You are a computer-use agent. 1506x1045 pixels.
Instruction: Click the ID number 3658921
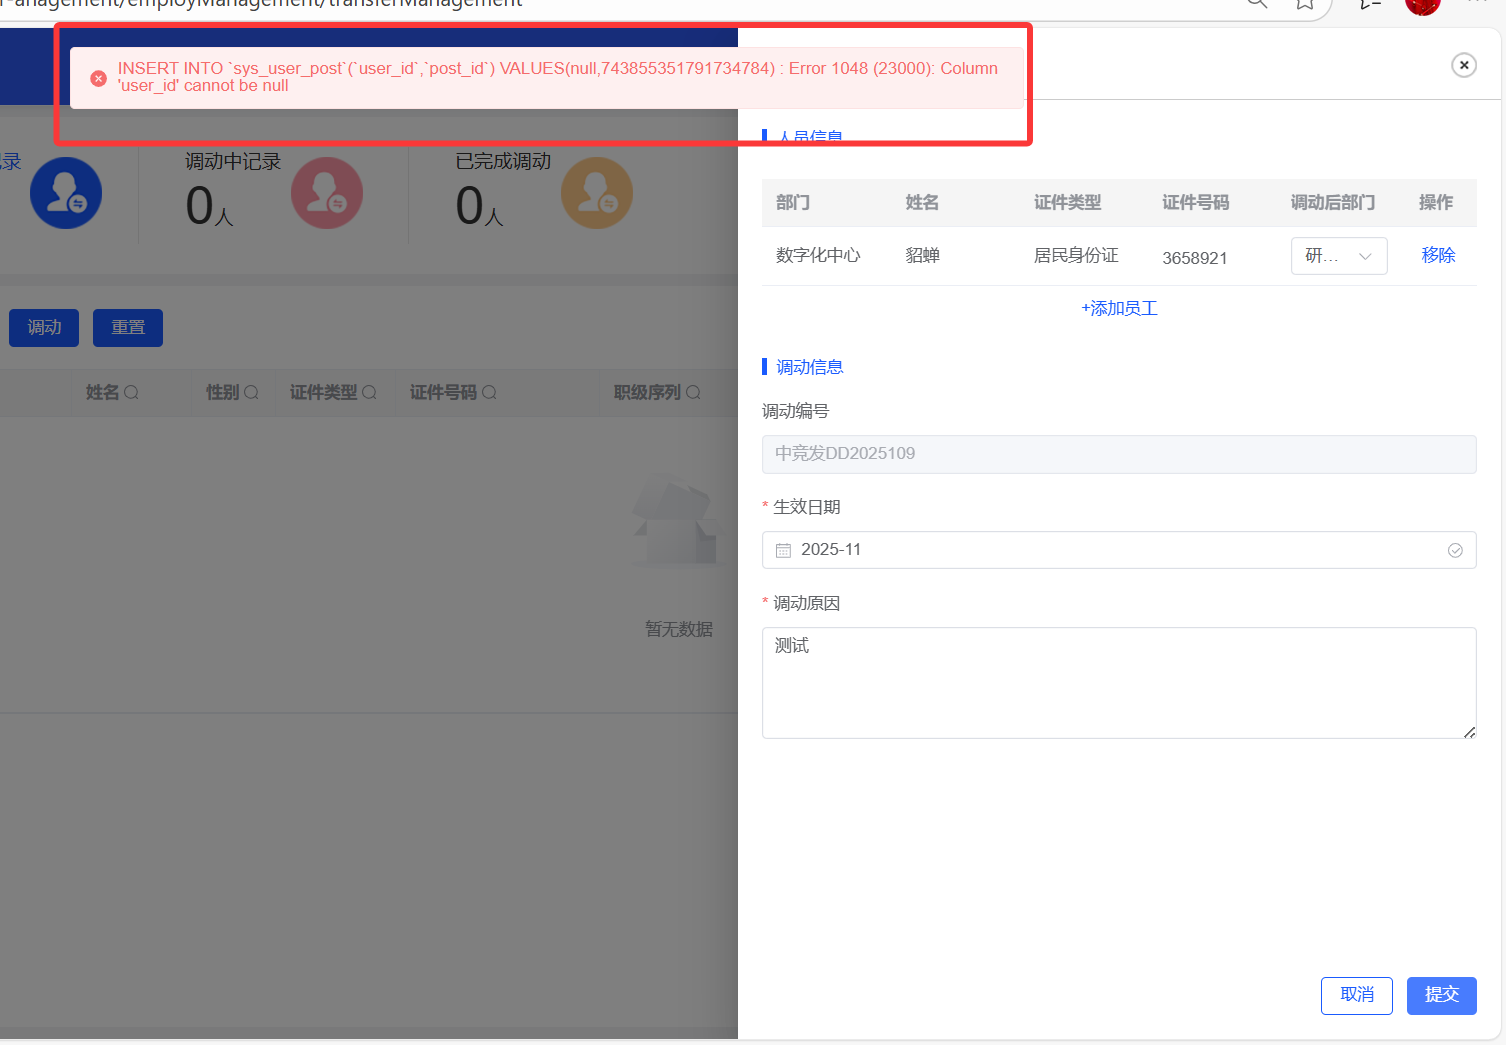1194,258
